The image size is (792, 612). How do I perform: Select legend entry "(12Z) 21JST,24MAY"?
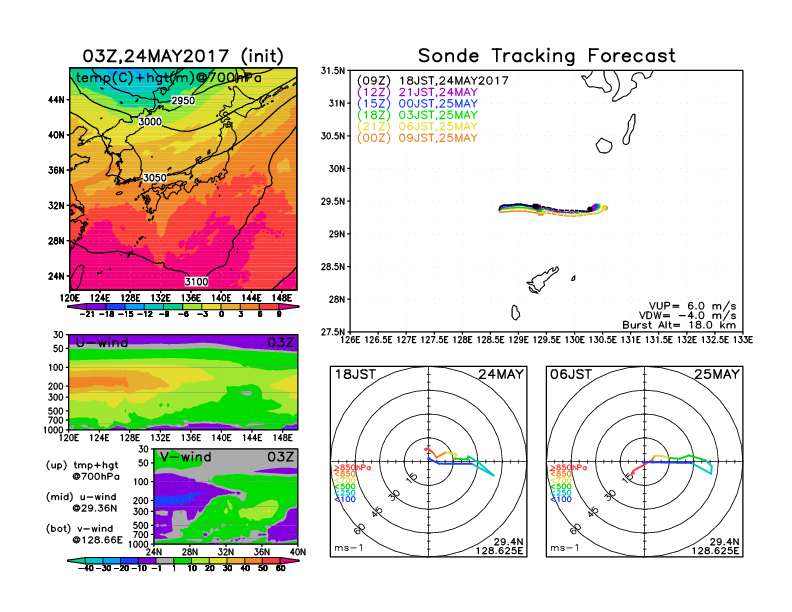[x=417, y=92]
